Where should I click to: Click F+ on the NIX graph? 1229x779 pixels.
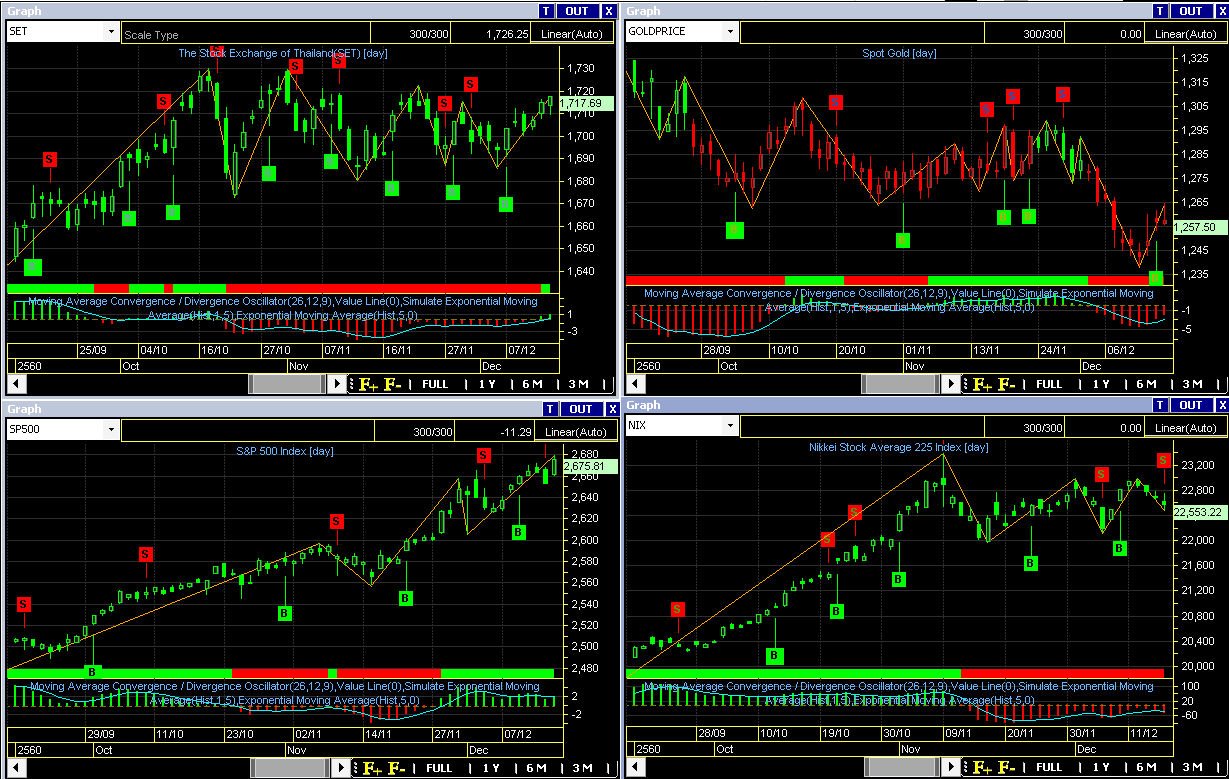pyautogui.click(x=983, y=768)
